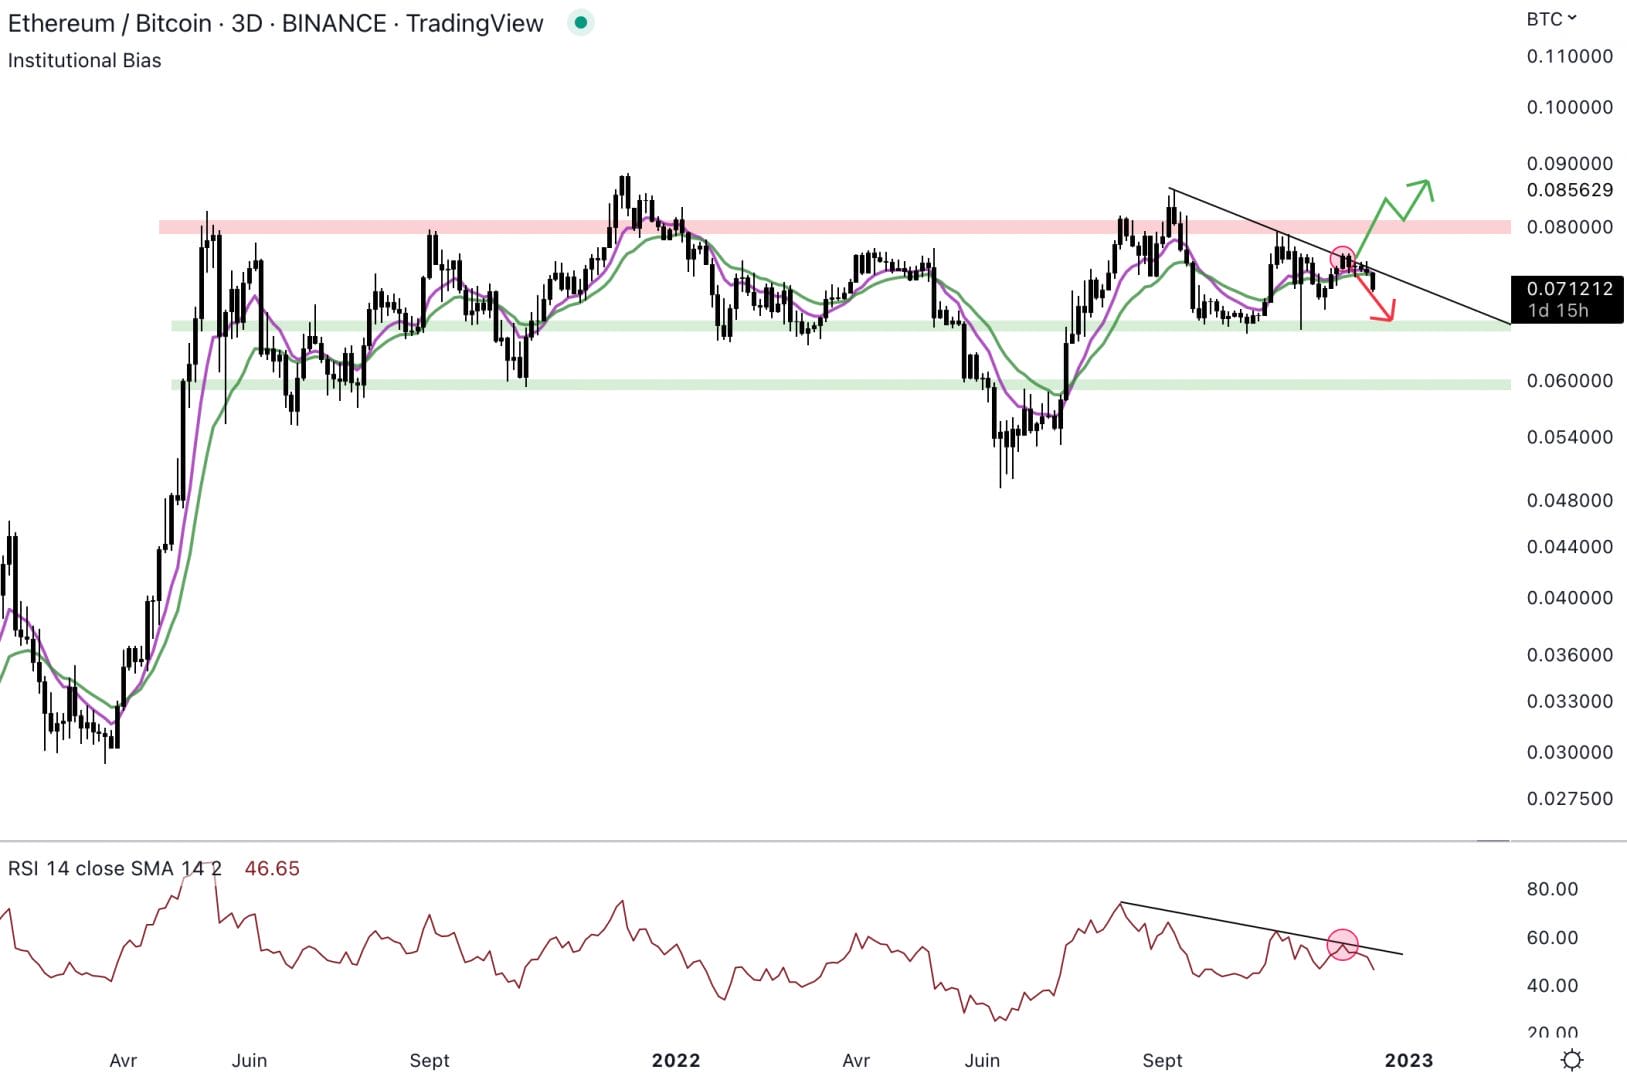Click the RSI 14 close SMA label
This screenshot has height=1080, width=1627.
(x=115, y=869)
